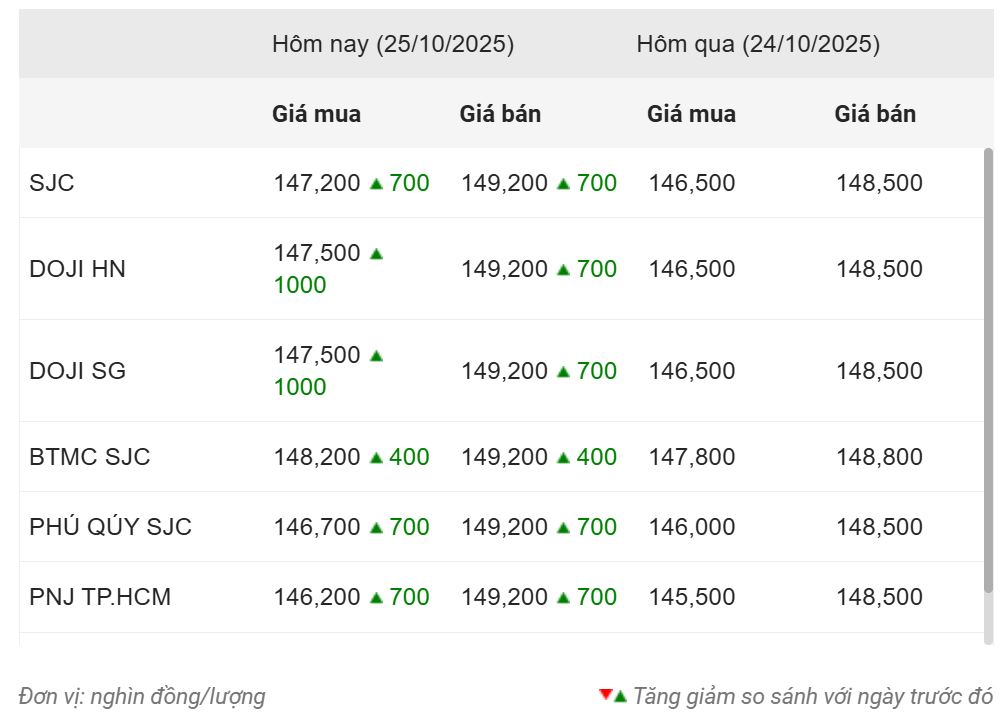Click the BTMC SJC brand name

point(90,457)
